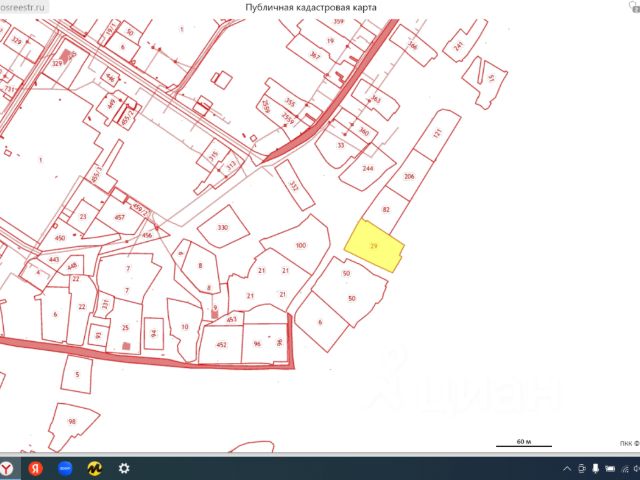Click parcel 455/3 label on the map
The image size is (640, 480).
[x=96, y=174]
